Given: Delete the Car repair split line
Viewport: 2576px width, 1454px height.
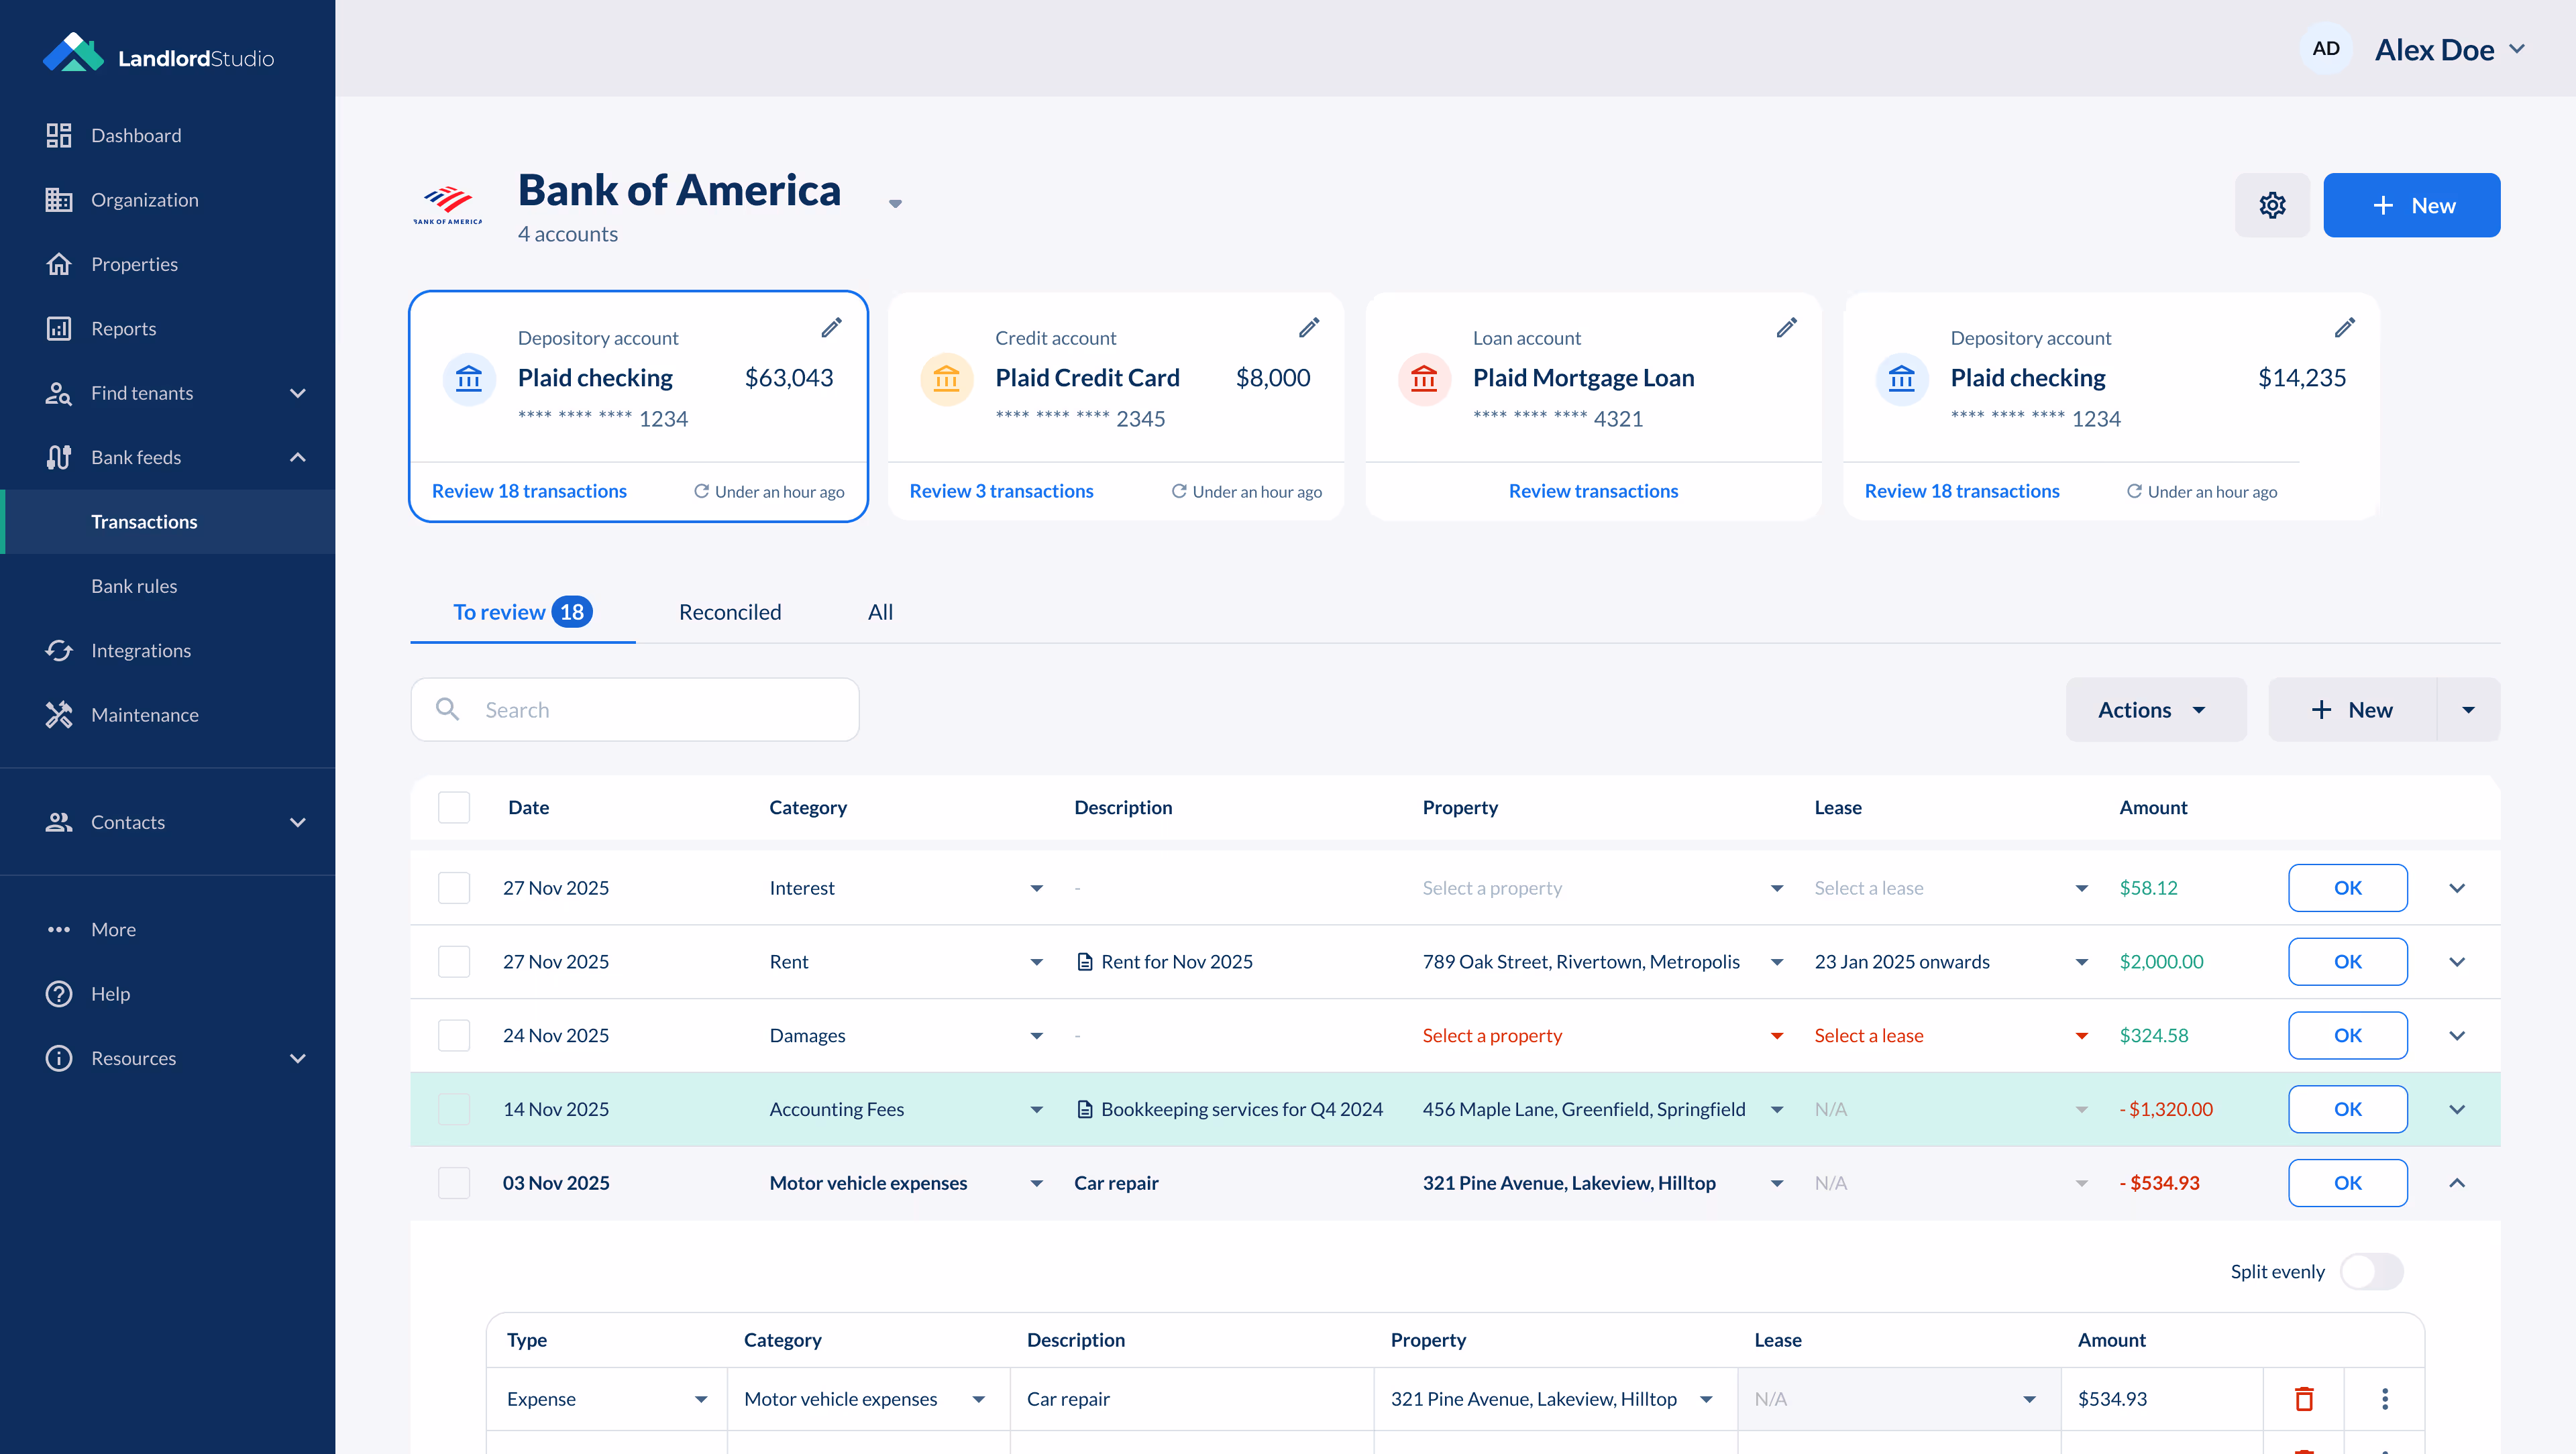Looking at the screenshot, I should (x=2304, y=1398).
